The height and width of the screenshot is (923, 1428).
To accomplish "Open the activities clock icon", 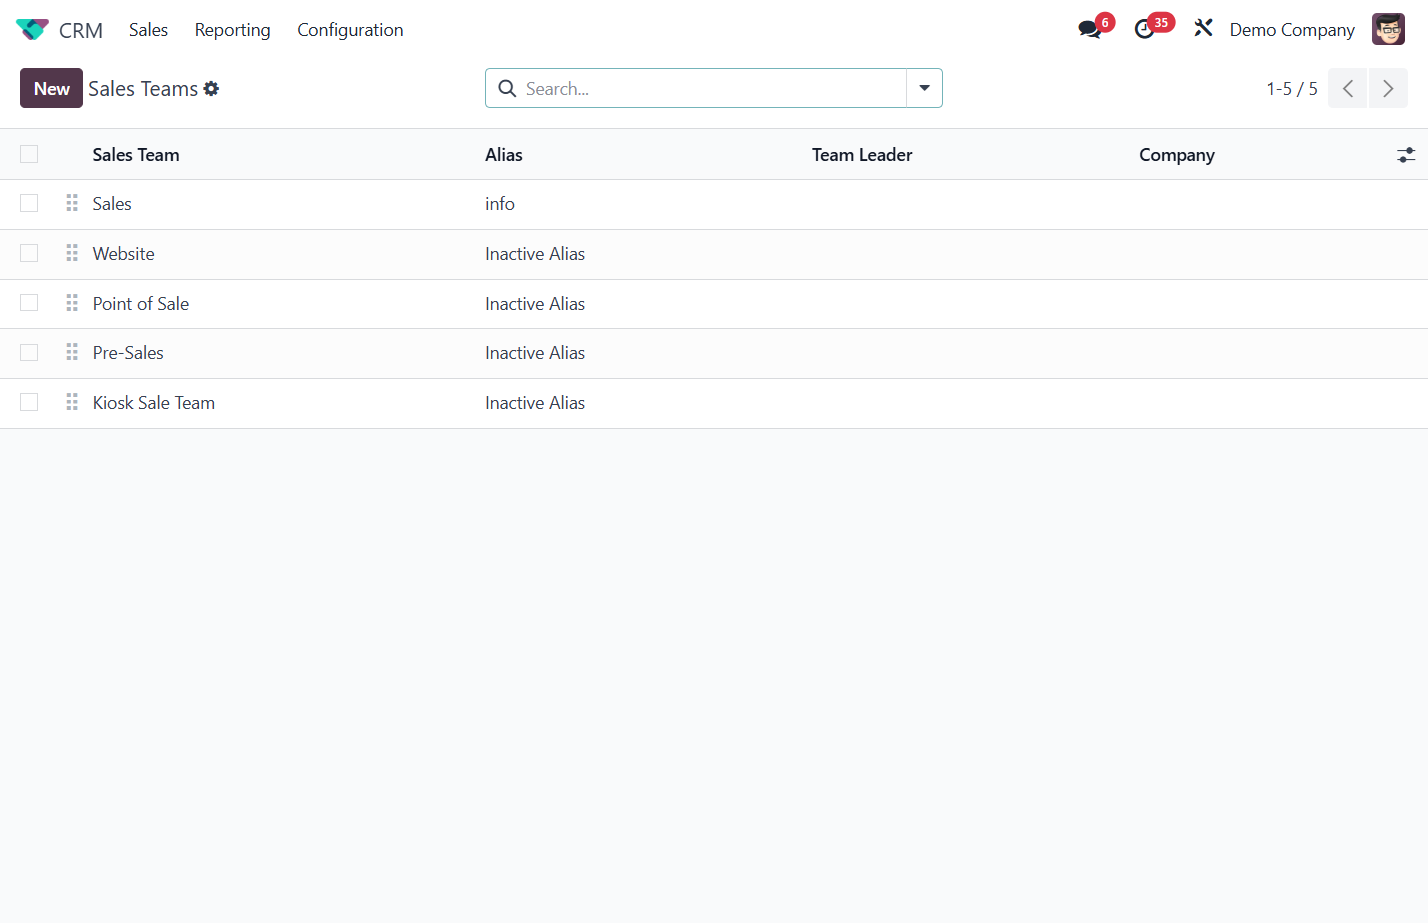I will click(1145, 30).
